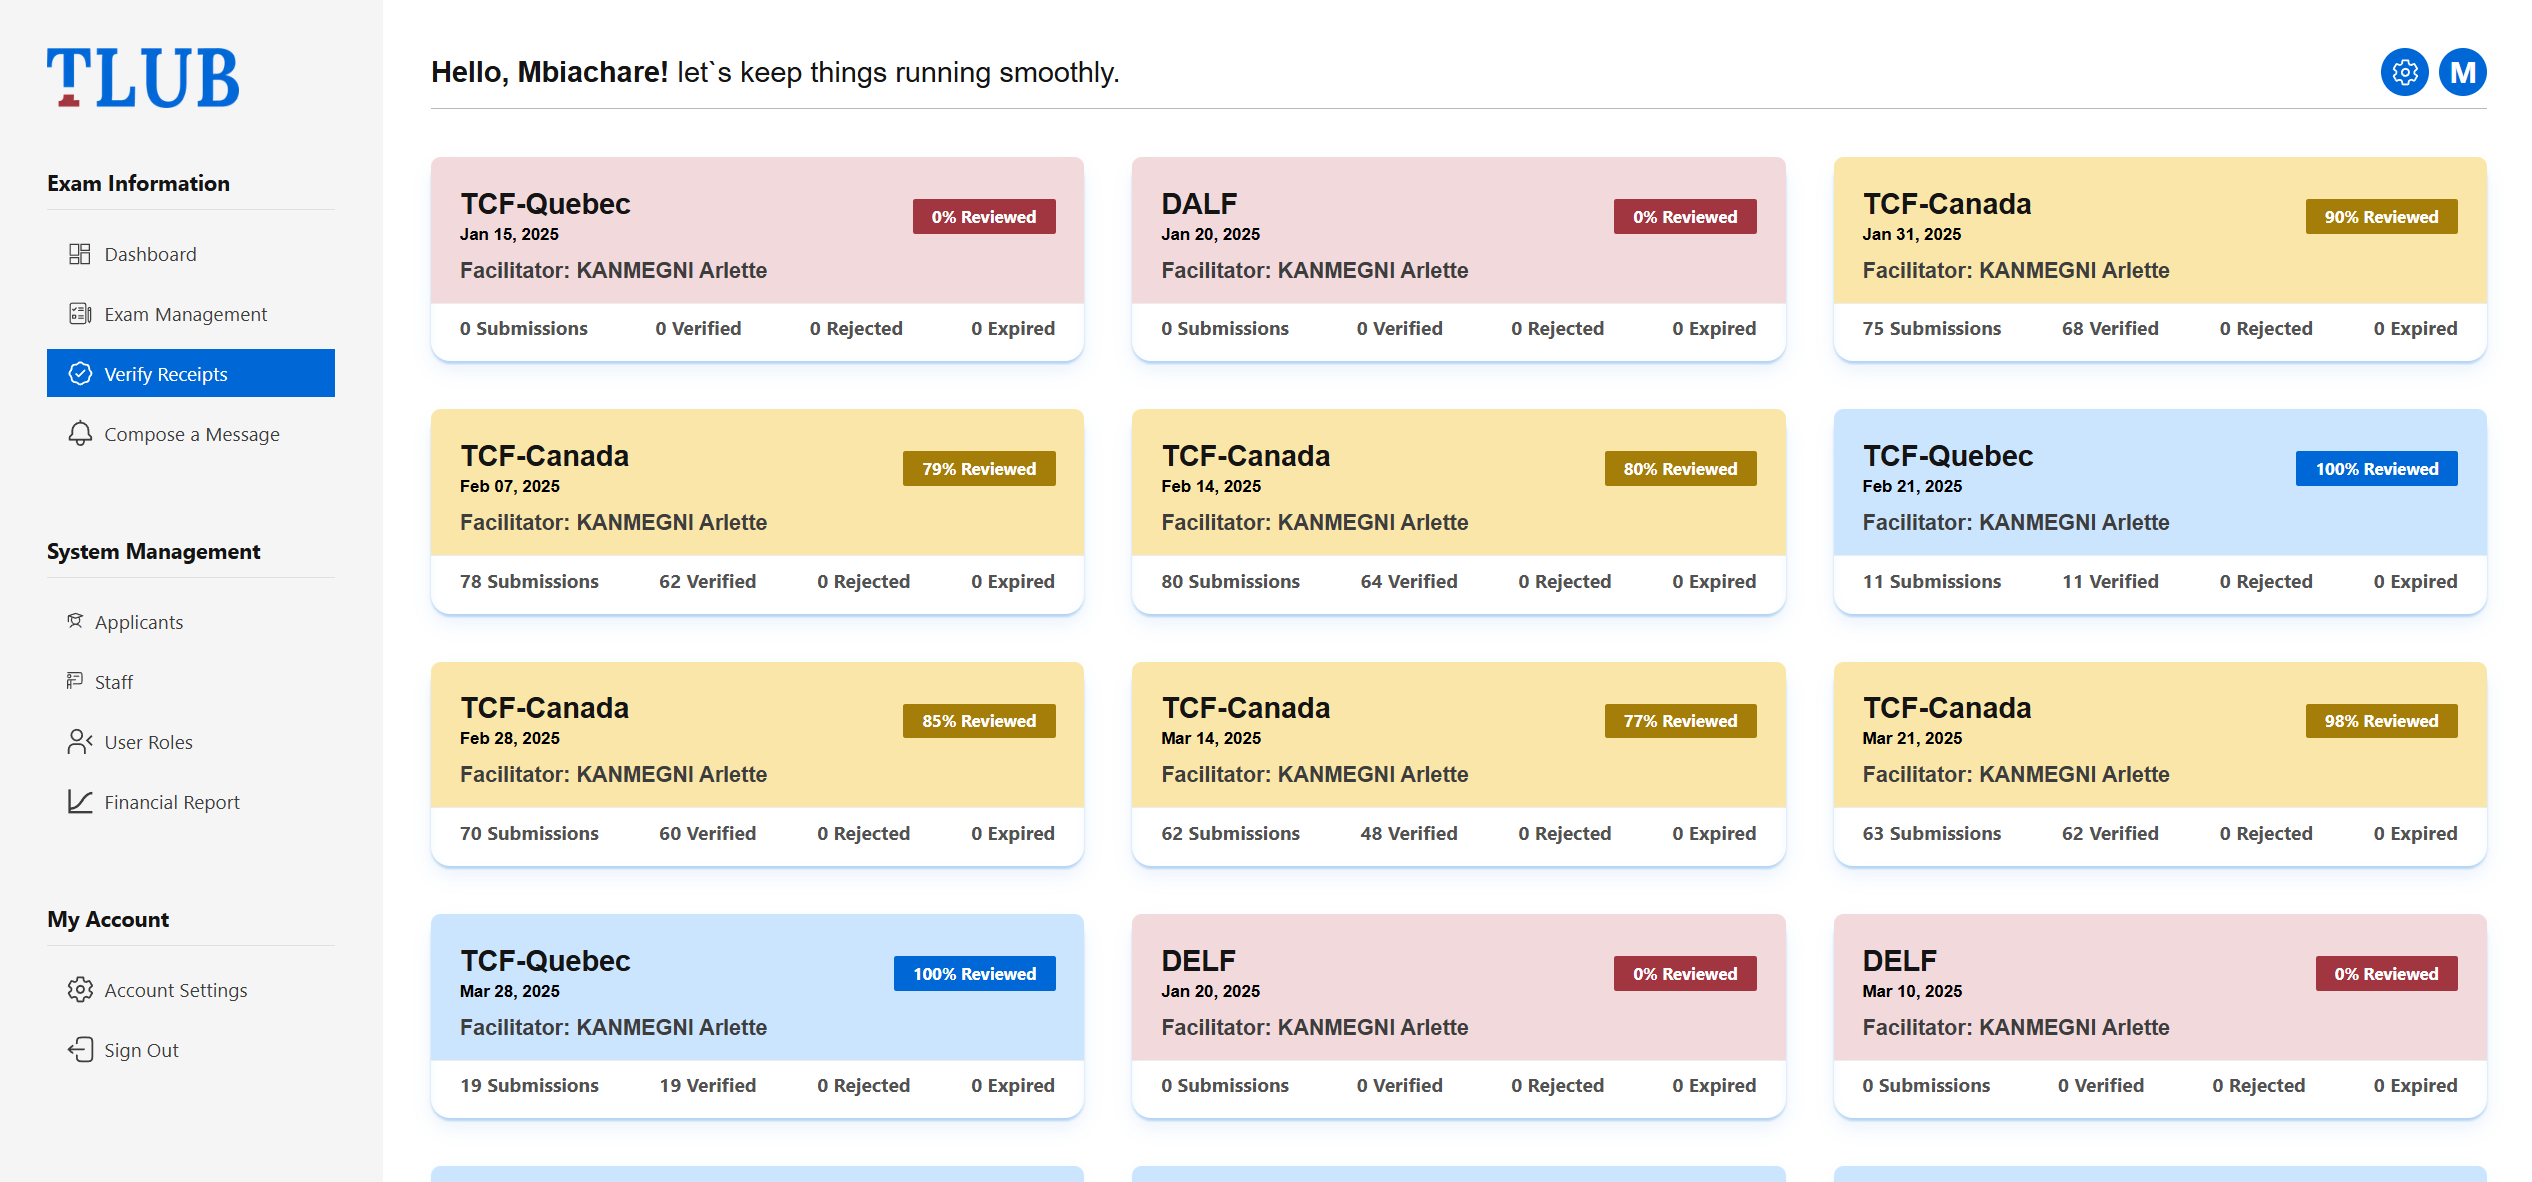Go to Dashboard

coord(191,254)
